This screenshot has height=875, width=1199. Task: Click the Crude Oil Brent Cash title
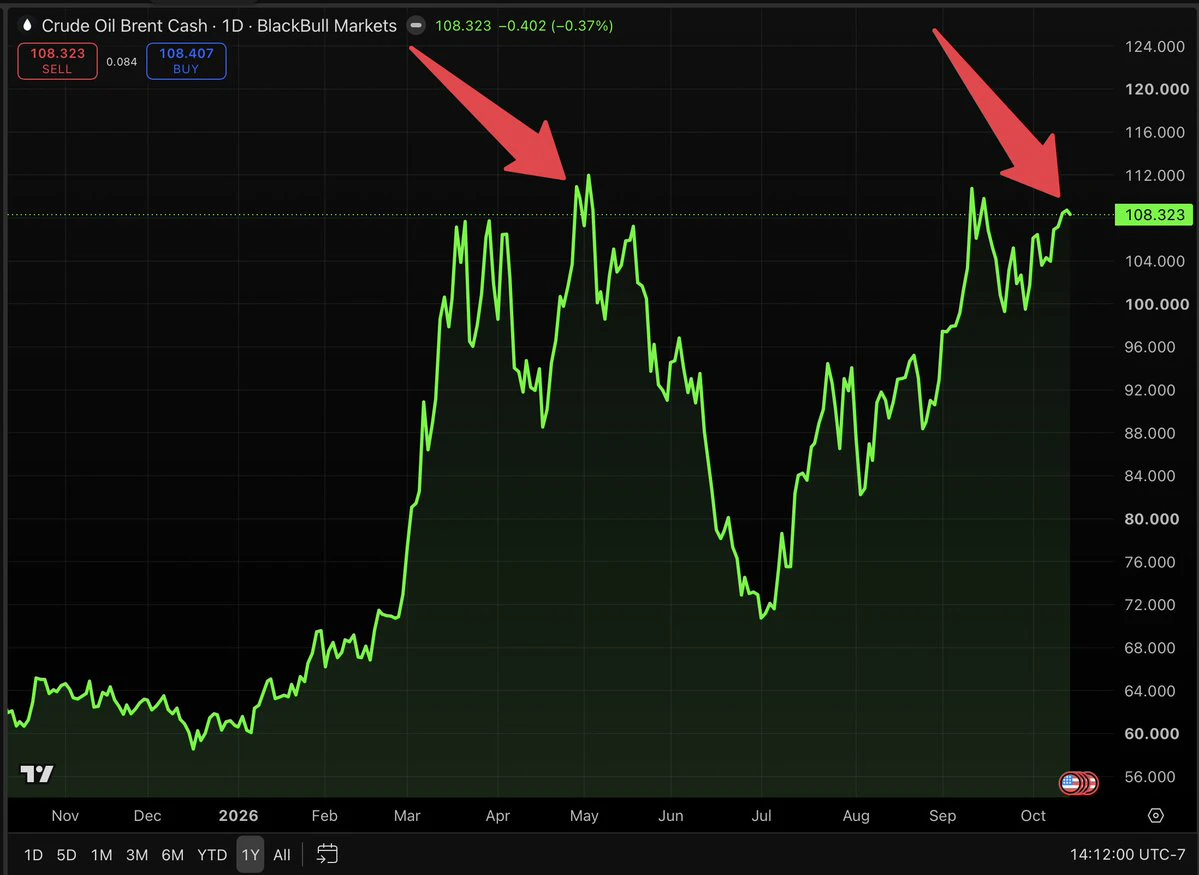click(x=124, y=25)
